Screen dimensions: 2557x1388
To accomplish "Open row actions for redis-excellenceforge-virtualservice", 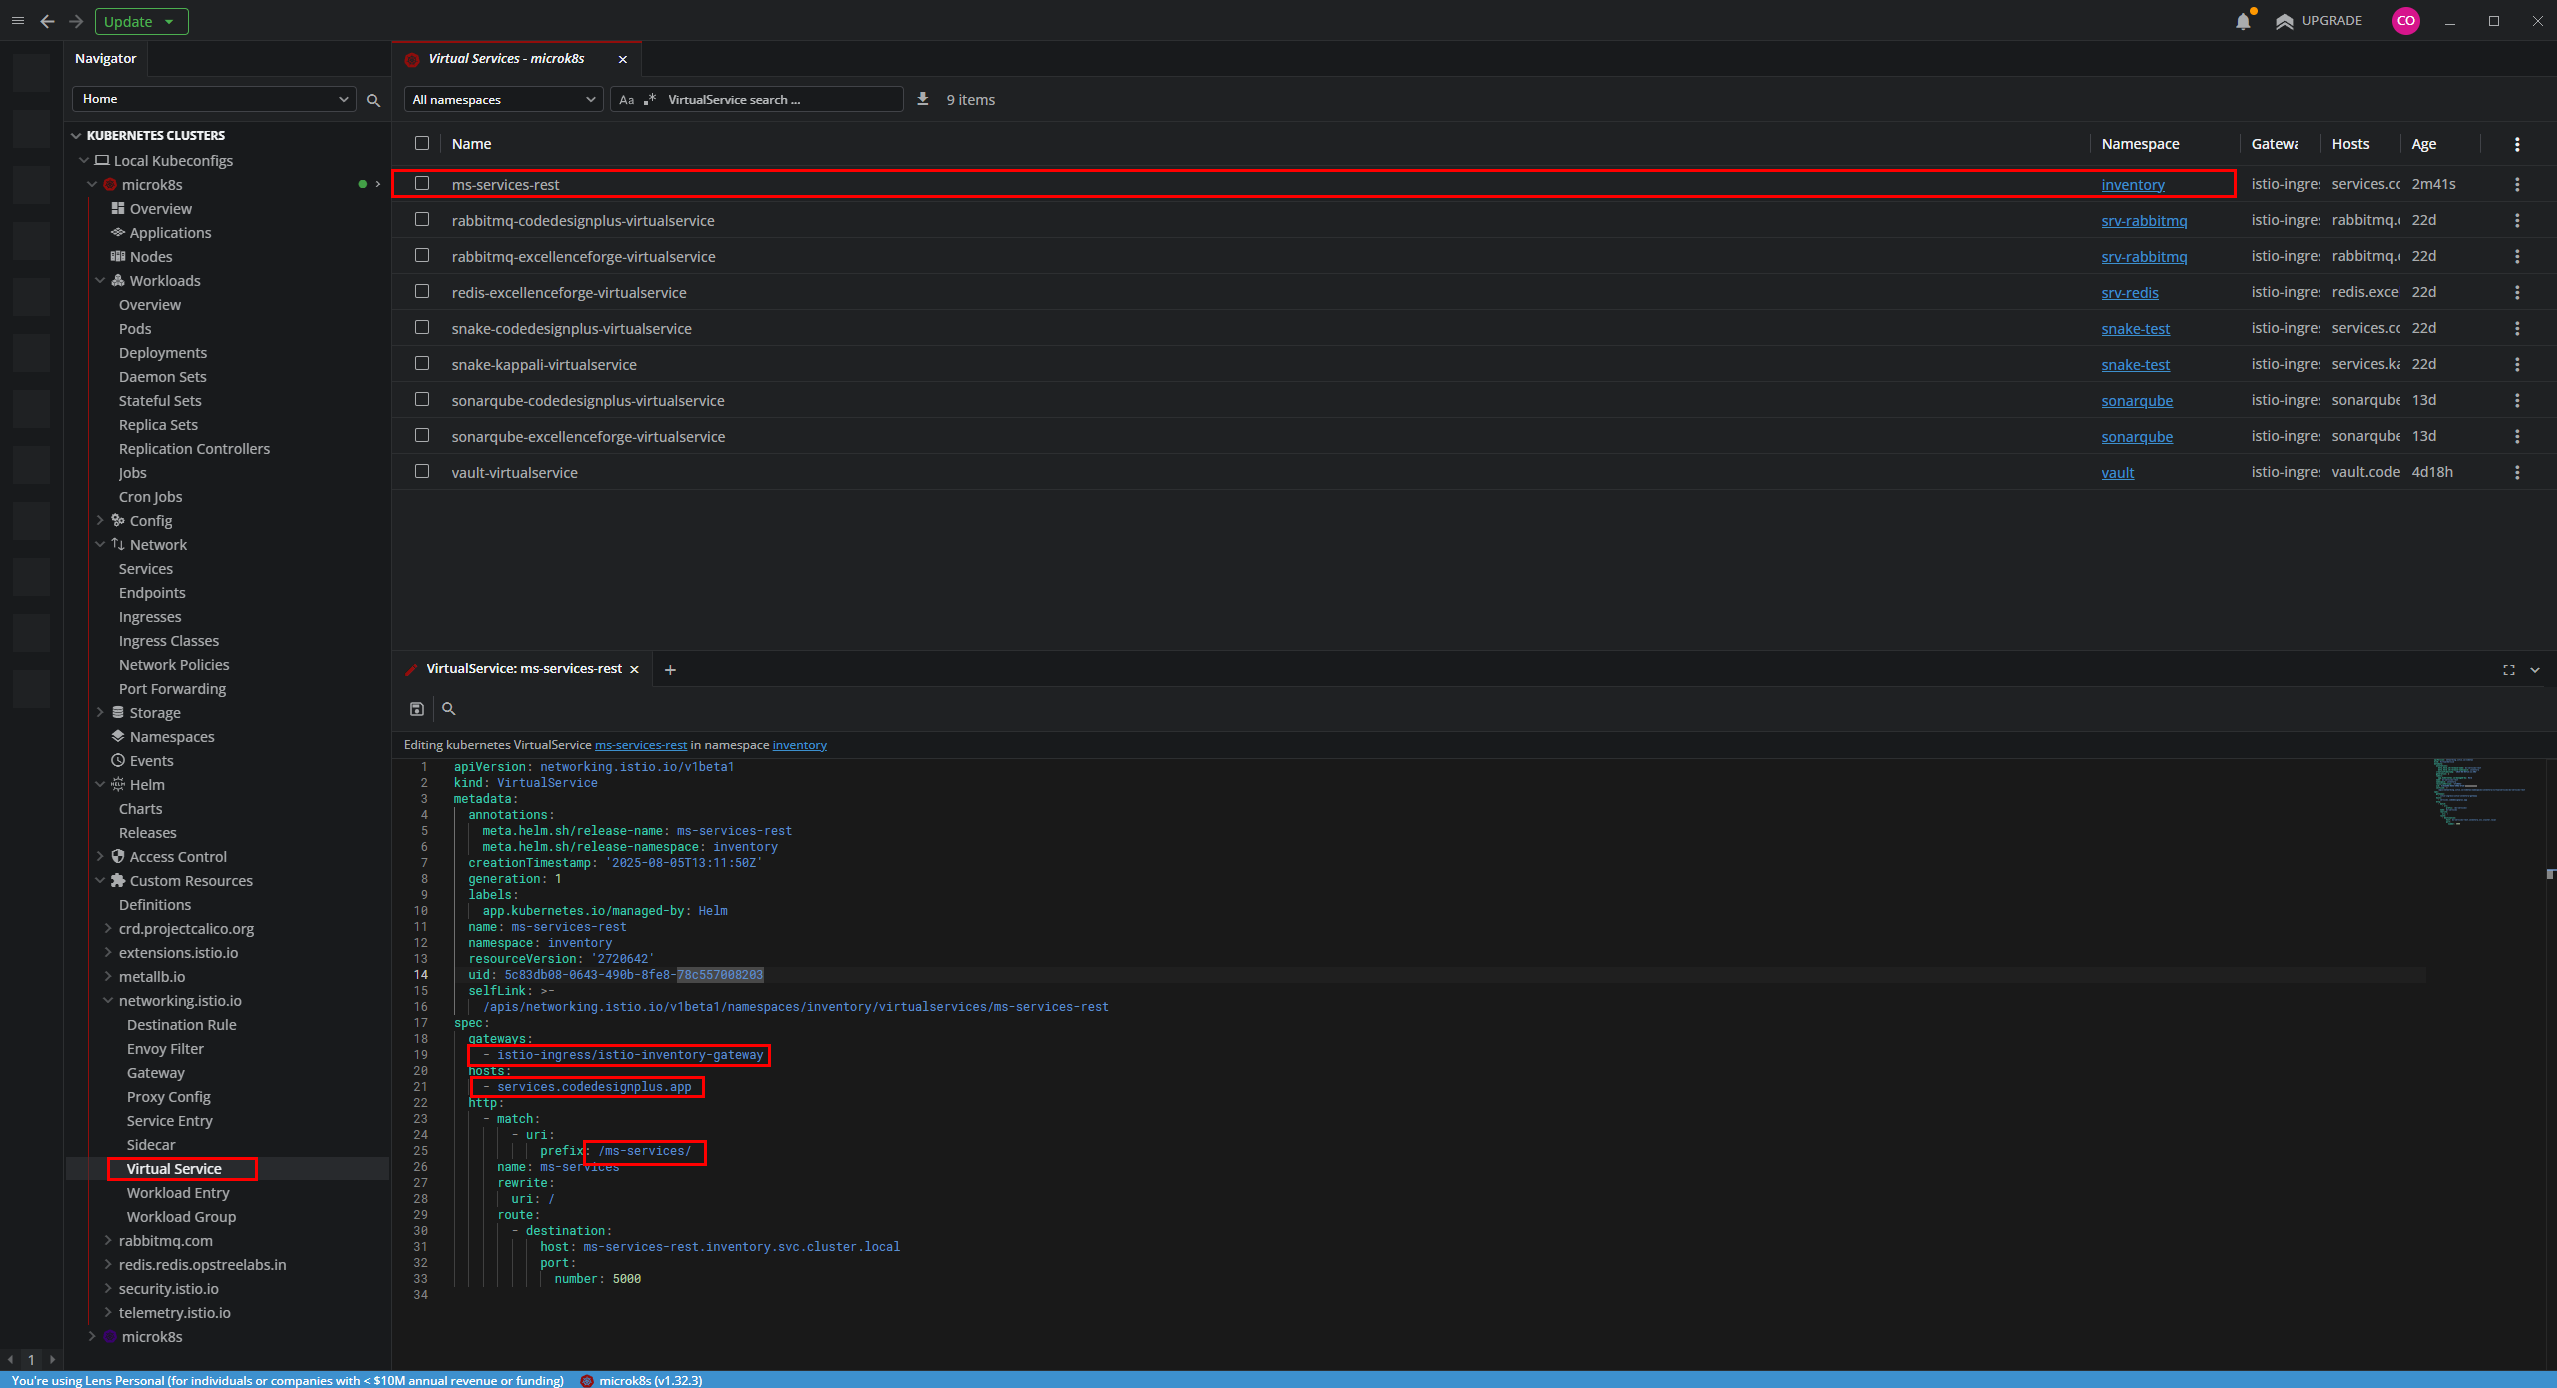I will pyautogui.click(x=2517, y=292).
